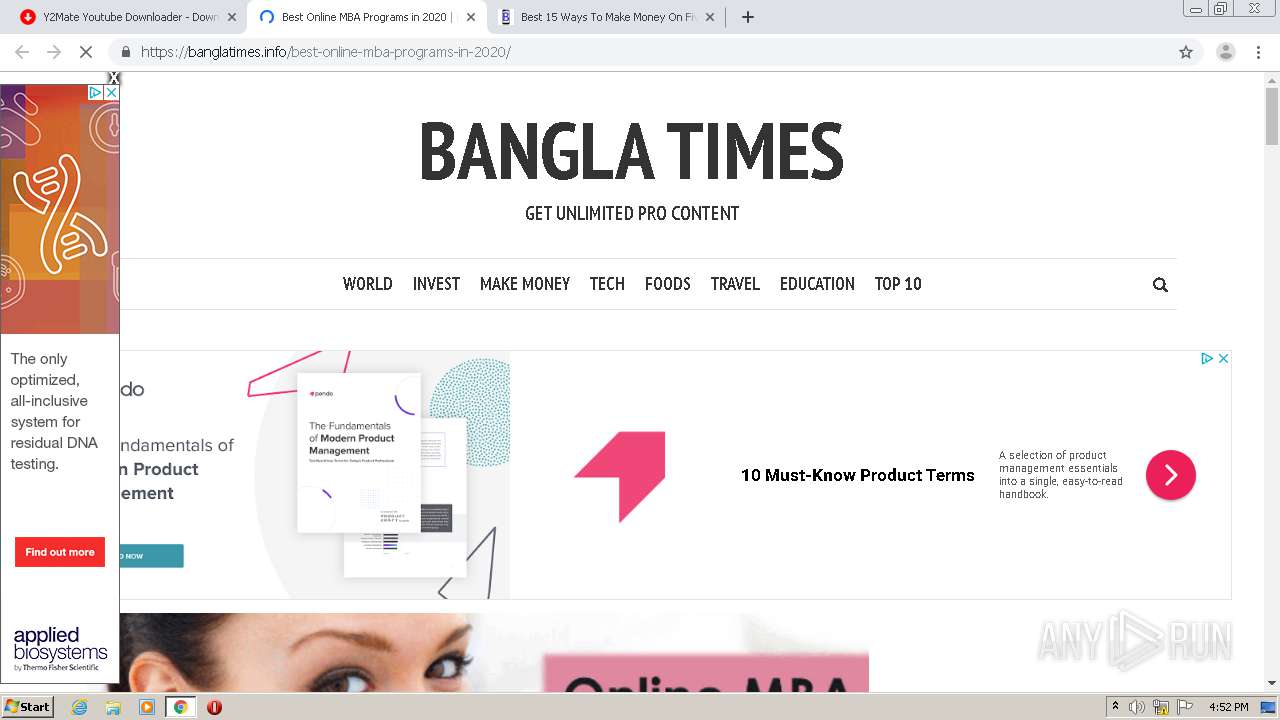
Task: View site security lock information
Action: pyautogui.click(x=126, y=52)
